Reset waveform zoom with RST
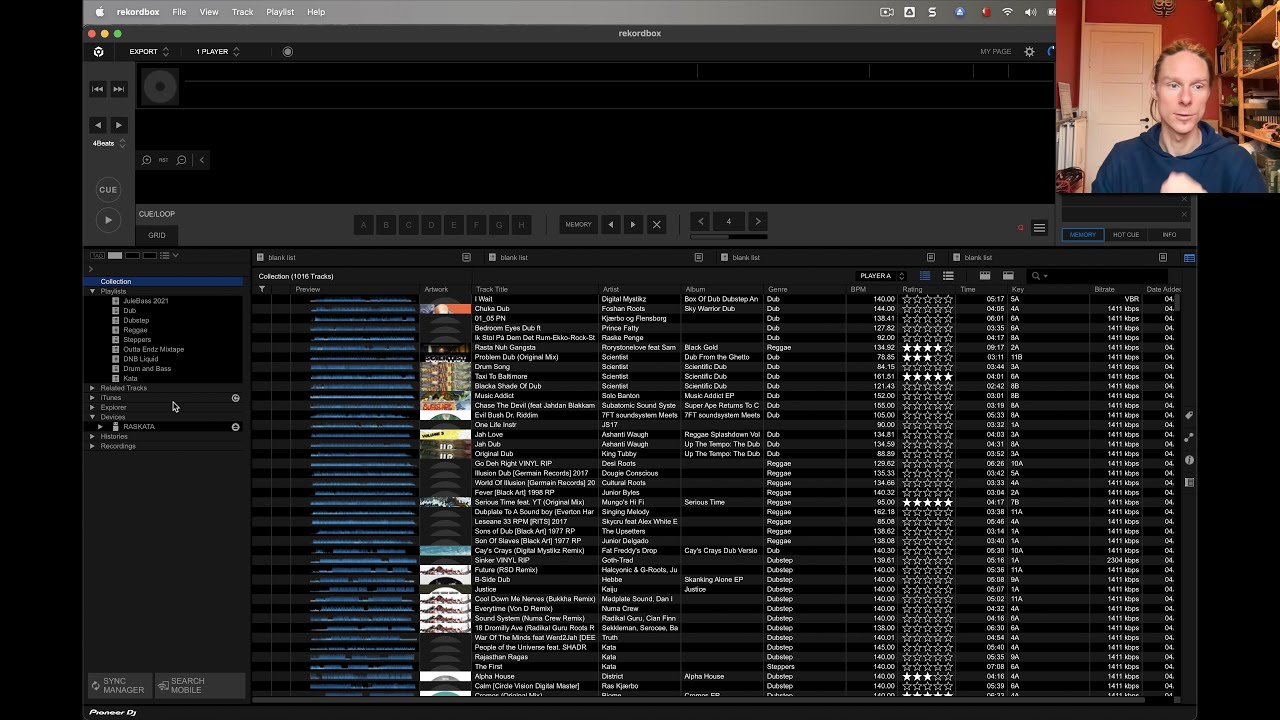 pos(164,160)
